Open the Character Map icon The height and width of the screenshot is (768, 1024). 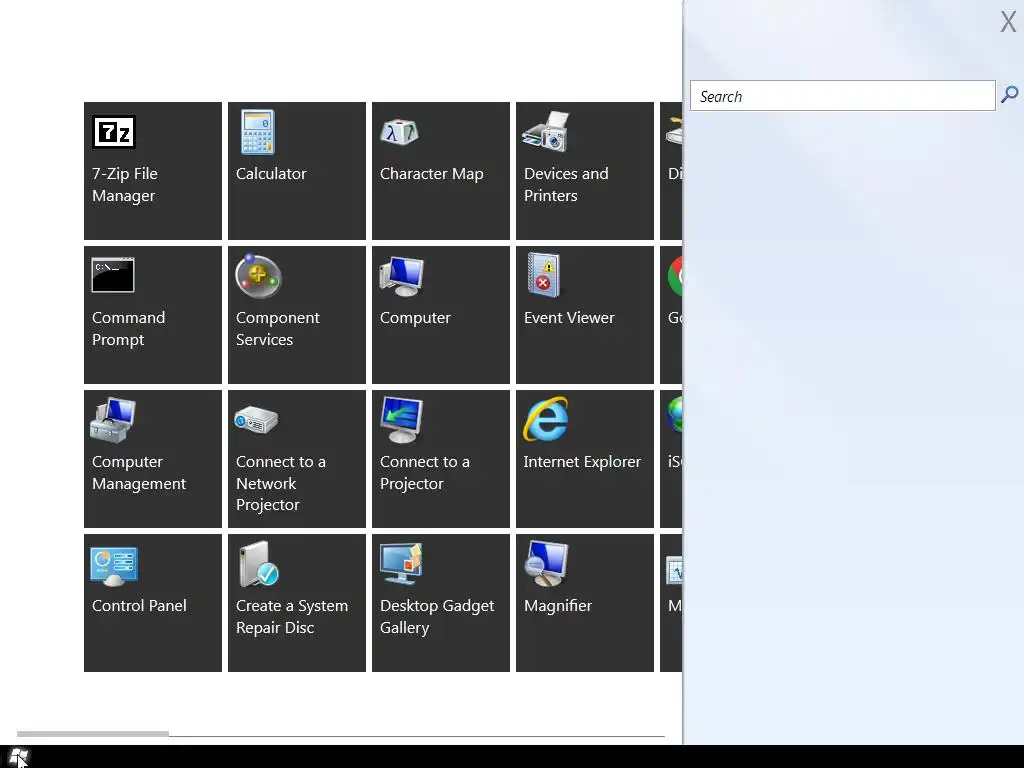tap(399, 133)
